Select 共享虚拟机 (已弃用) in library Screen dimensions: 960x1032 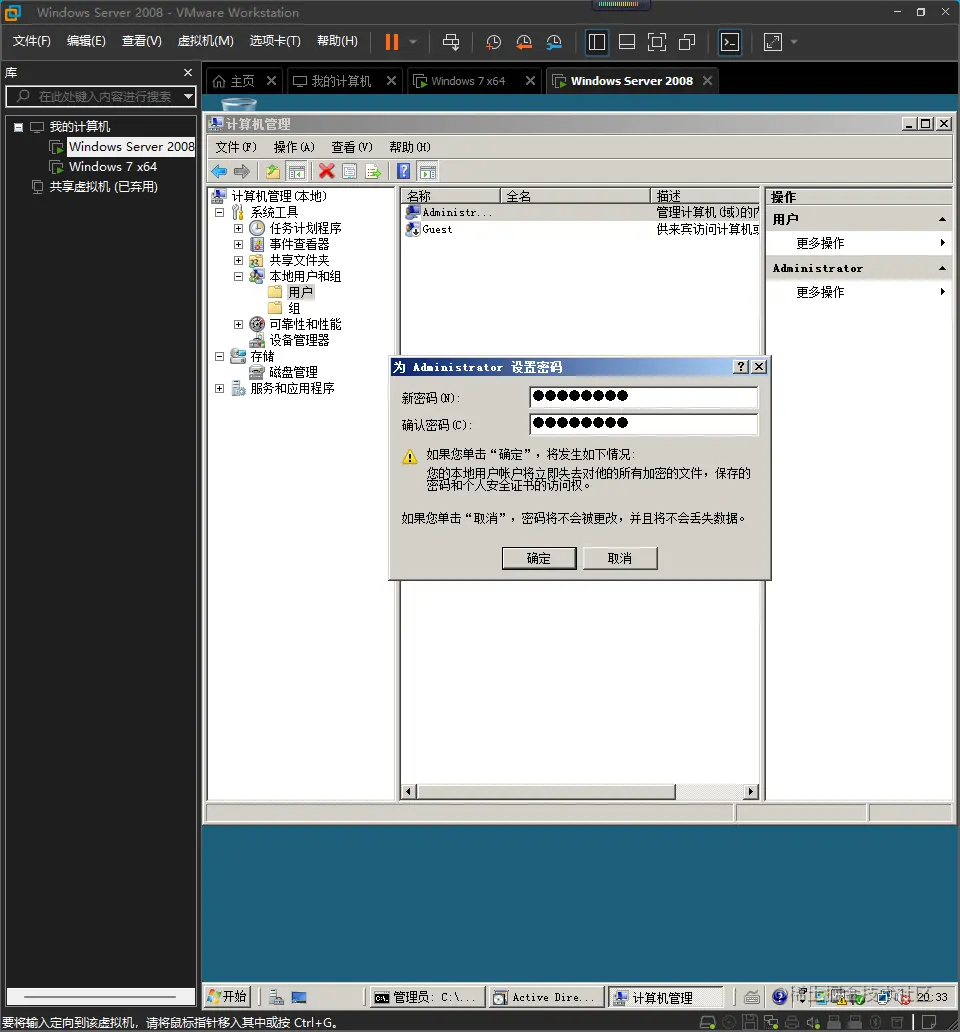coord(103,187)
